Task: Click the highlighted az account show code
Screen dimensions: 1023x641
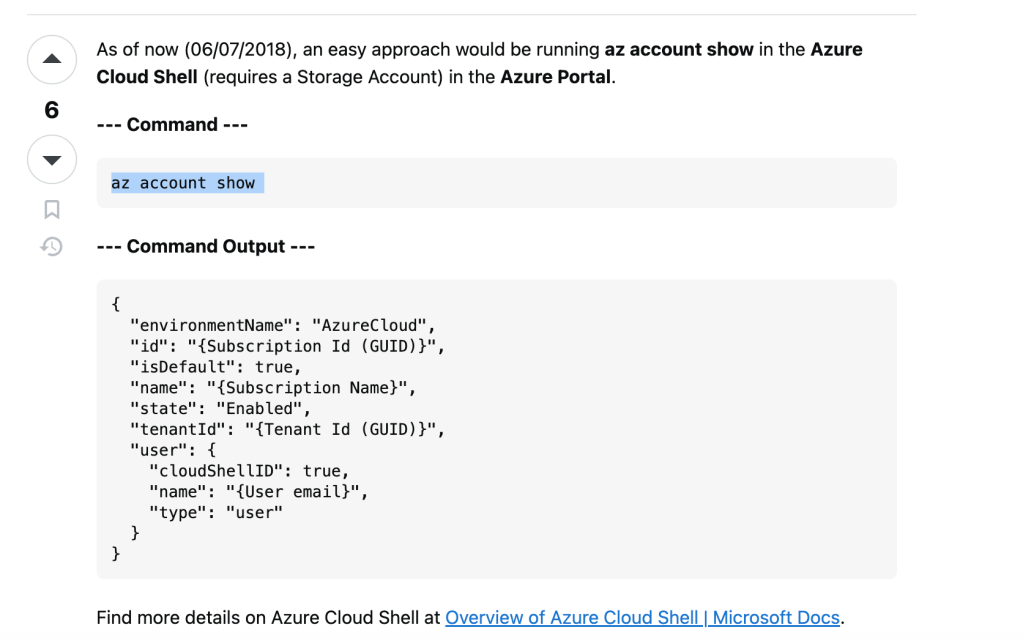Action: coord(187,183)
